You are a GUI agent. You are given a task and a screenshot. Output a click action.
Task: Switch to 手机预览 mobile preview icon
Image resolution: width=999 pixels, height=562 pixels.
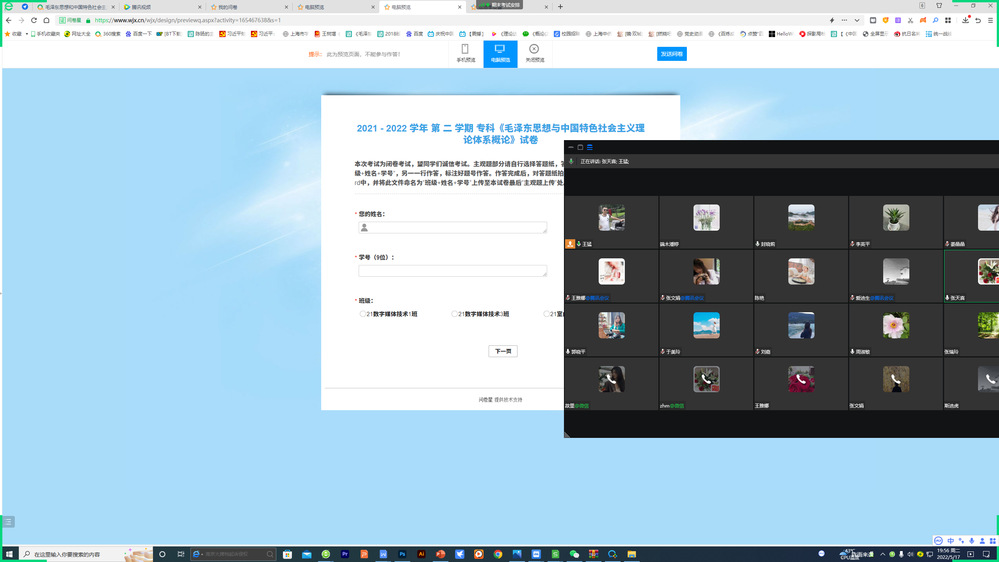(x=466, y=53)
